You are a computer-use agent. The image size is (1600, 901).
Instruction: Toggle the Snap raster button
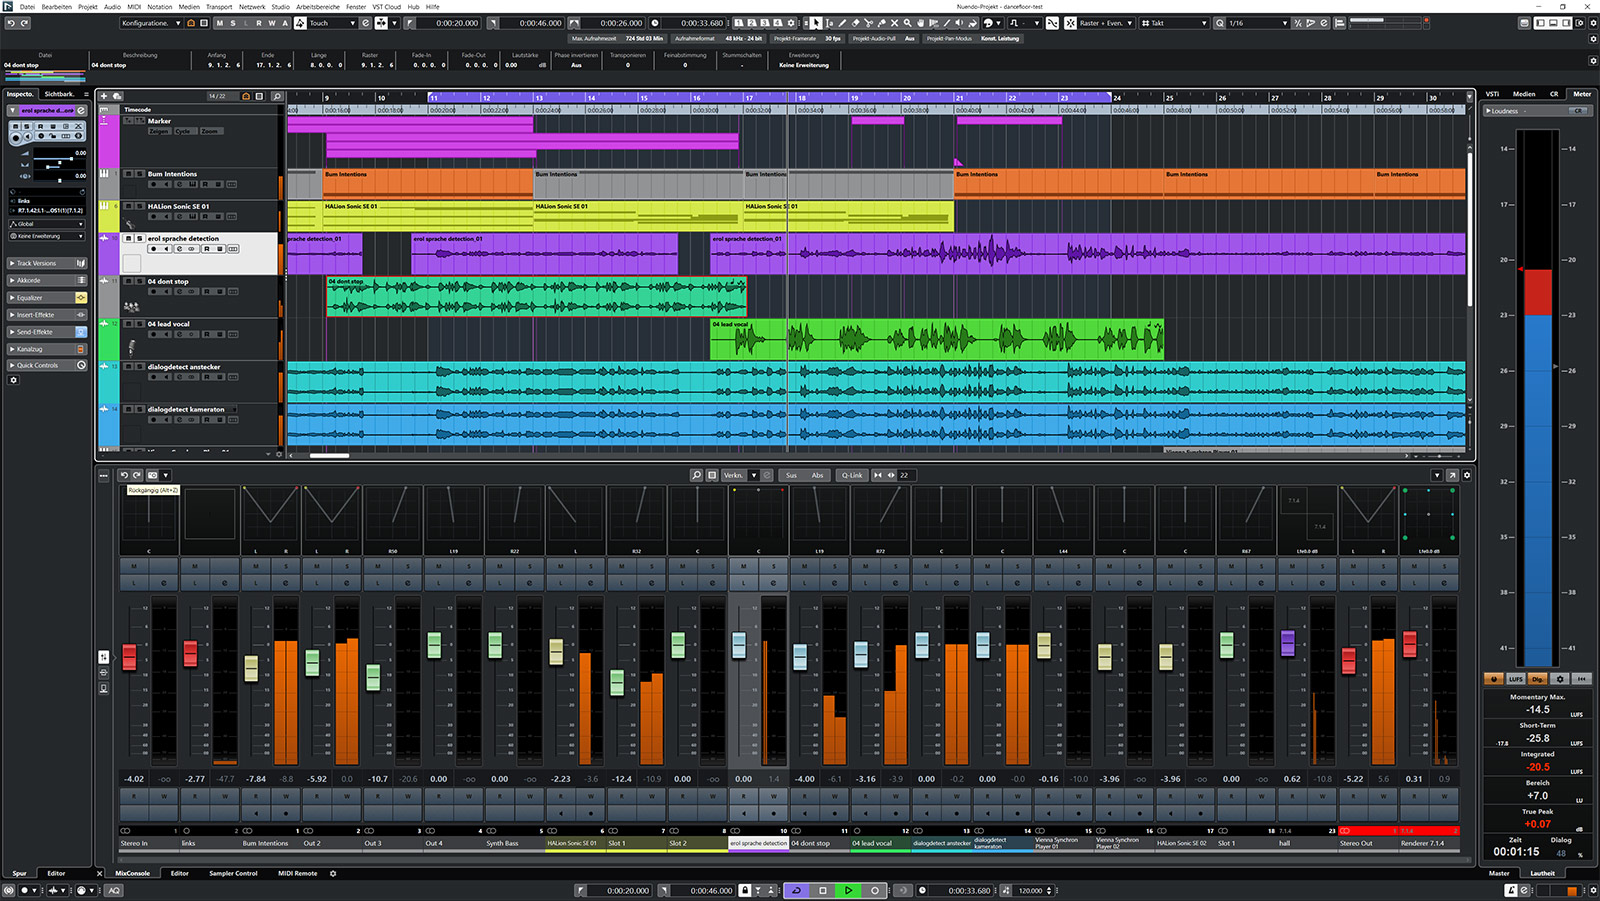click(1069, 23)
